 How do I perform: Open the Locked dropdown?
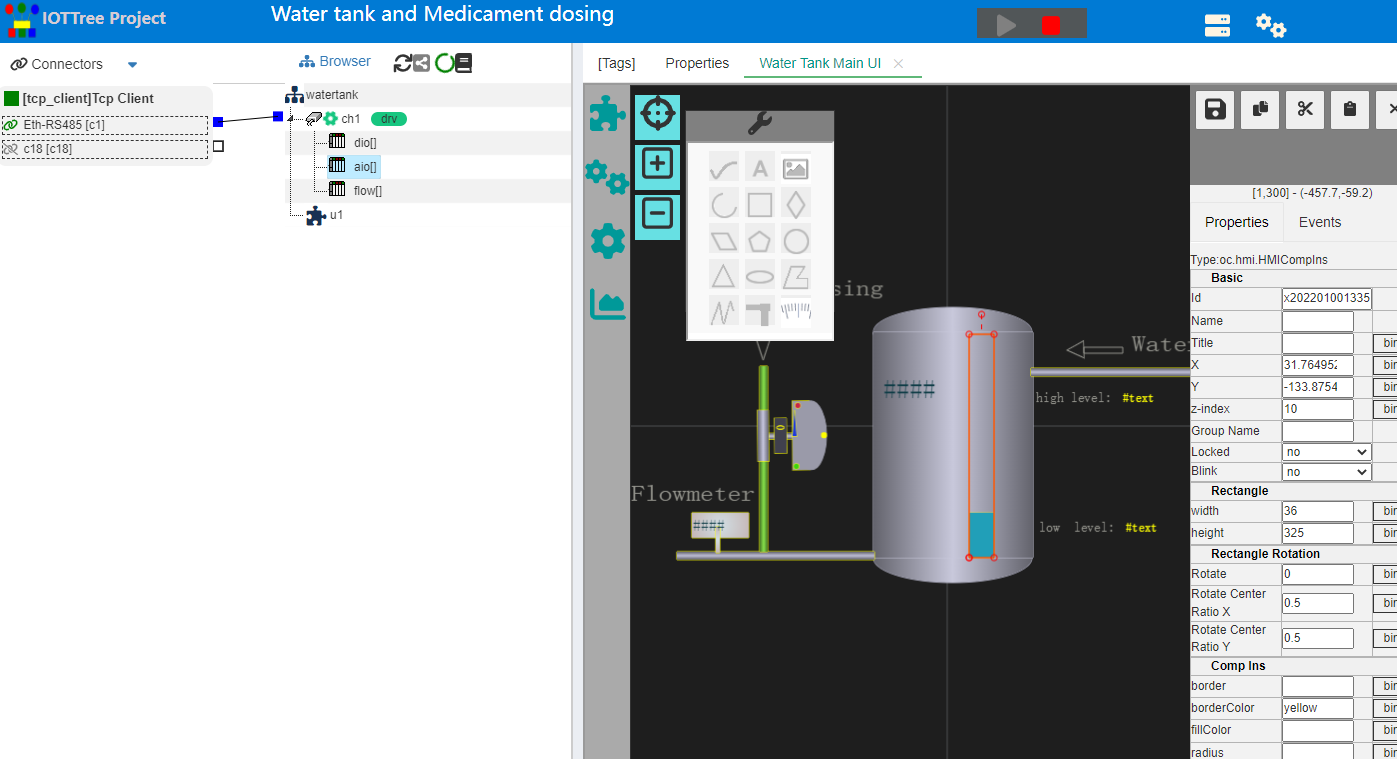point(1327,452)
